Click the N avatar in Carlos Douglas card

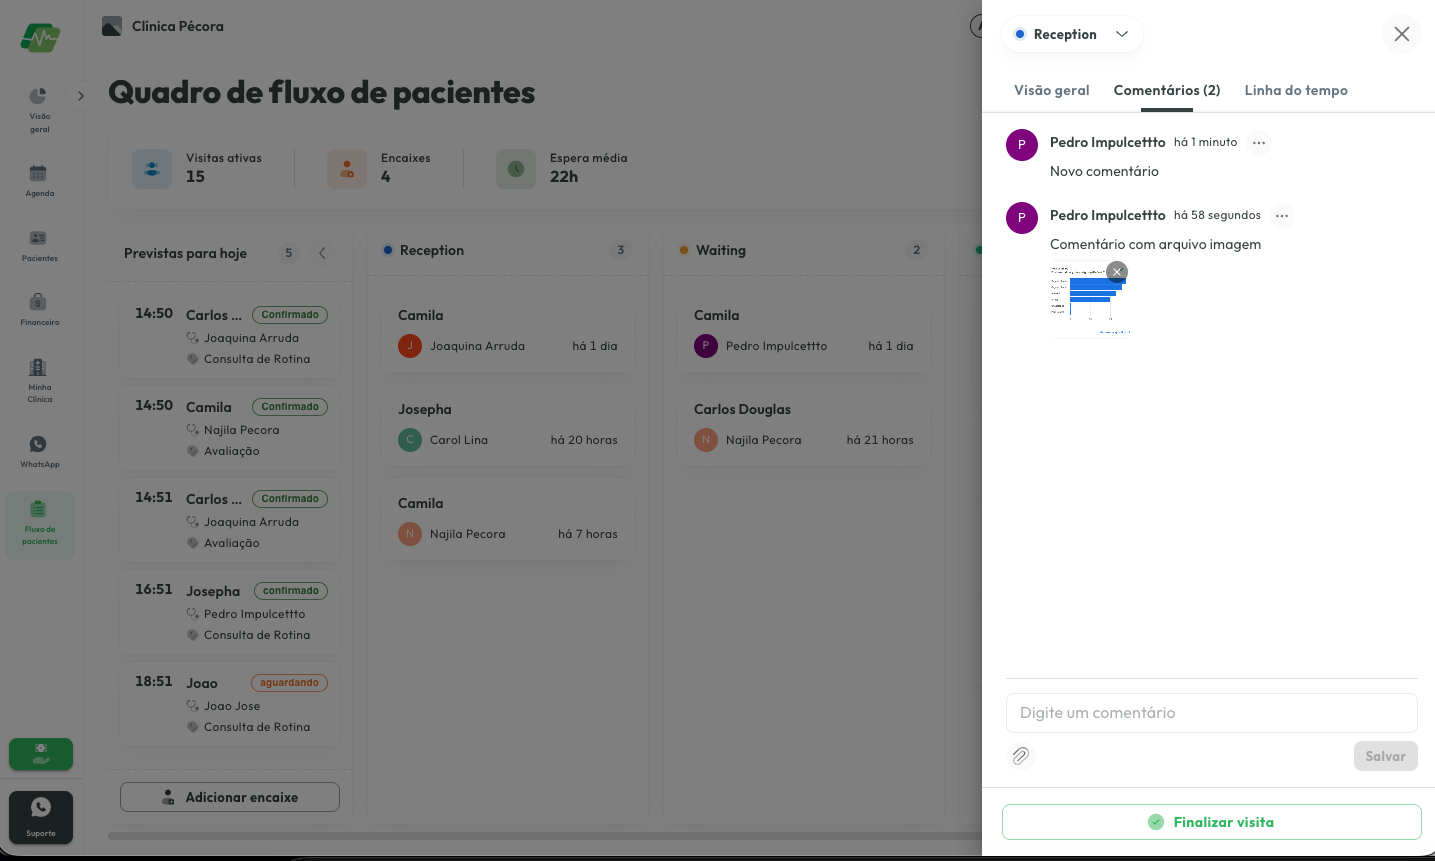[x=706, y=440]
